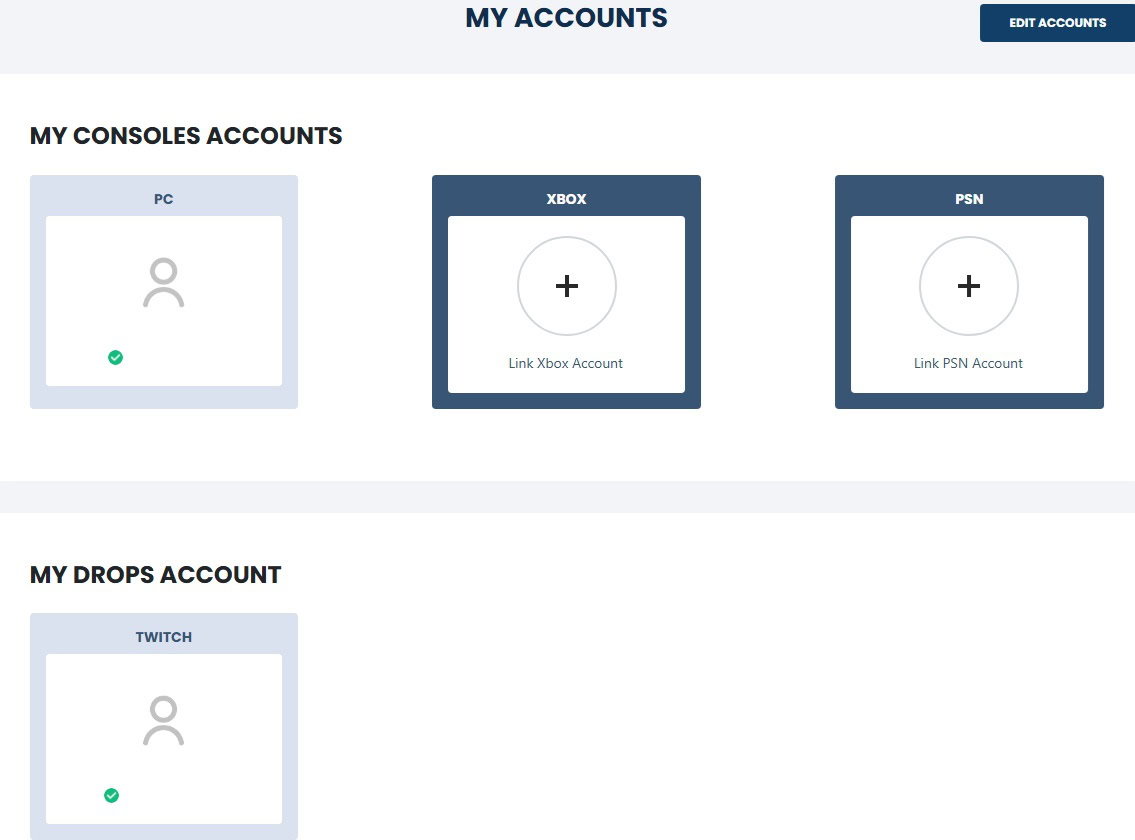Select the PSN card header label
This screenshot has height=840, width=1135.
click(969, 199)
